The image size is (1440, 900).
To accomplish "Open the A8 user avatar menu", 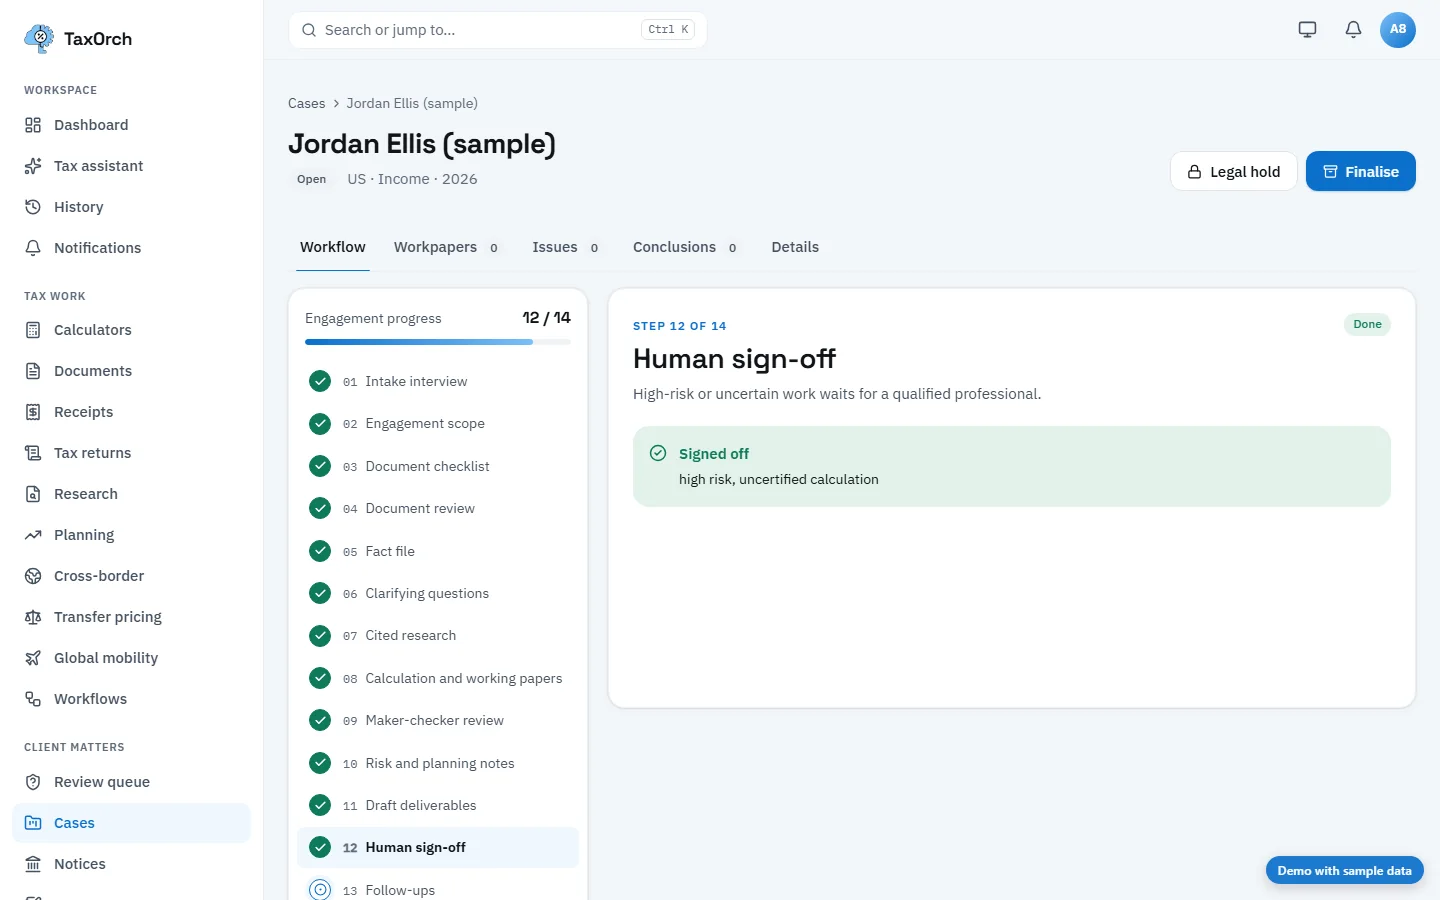I will (1397, 29).
